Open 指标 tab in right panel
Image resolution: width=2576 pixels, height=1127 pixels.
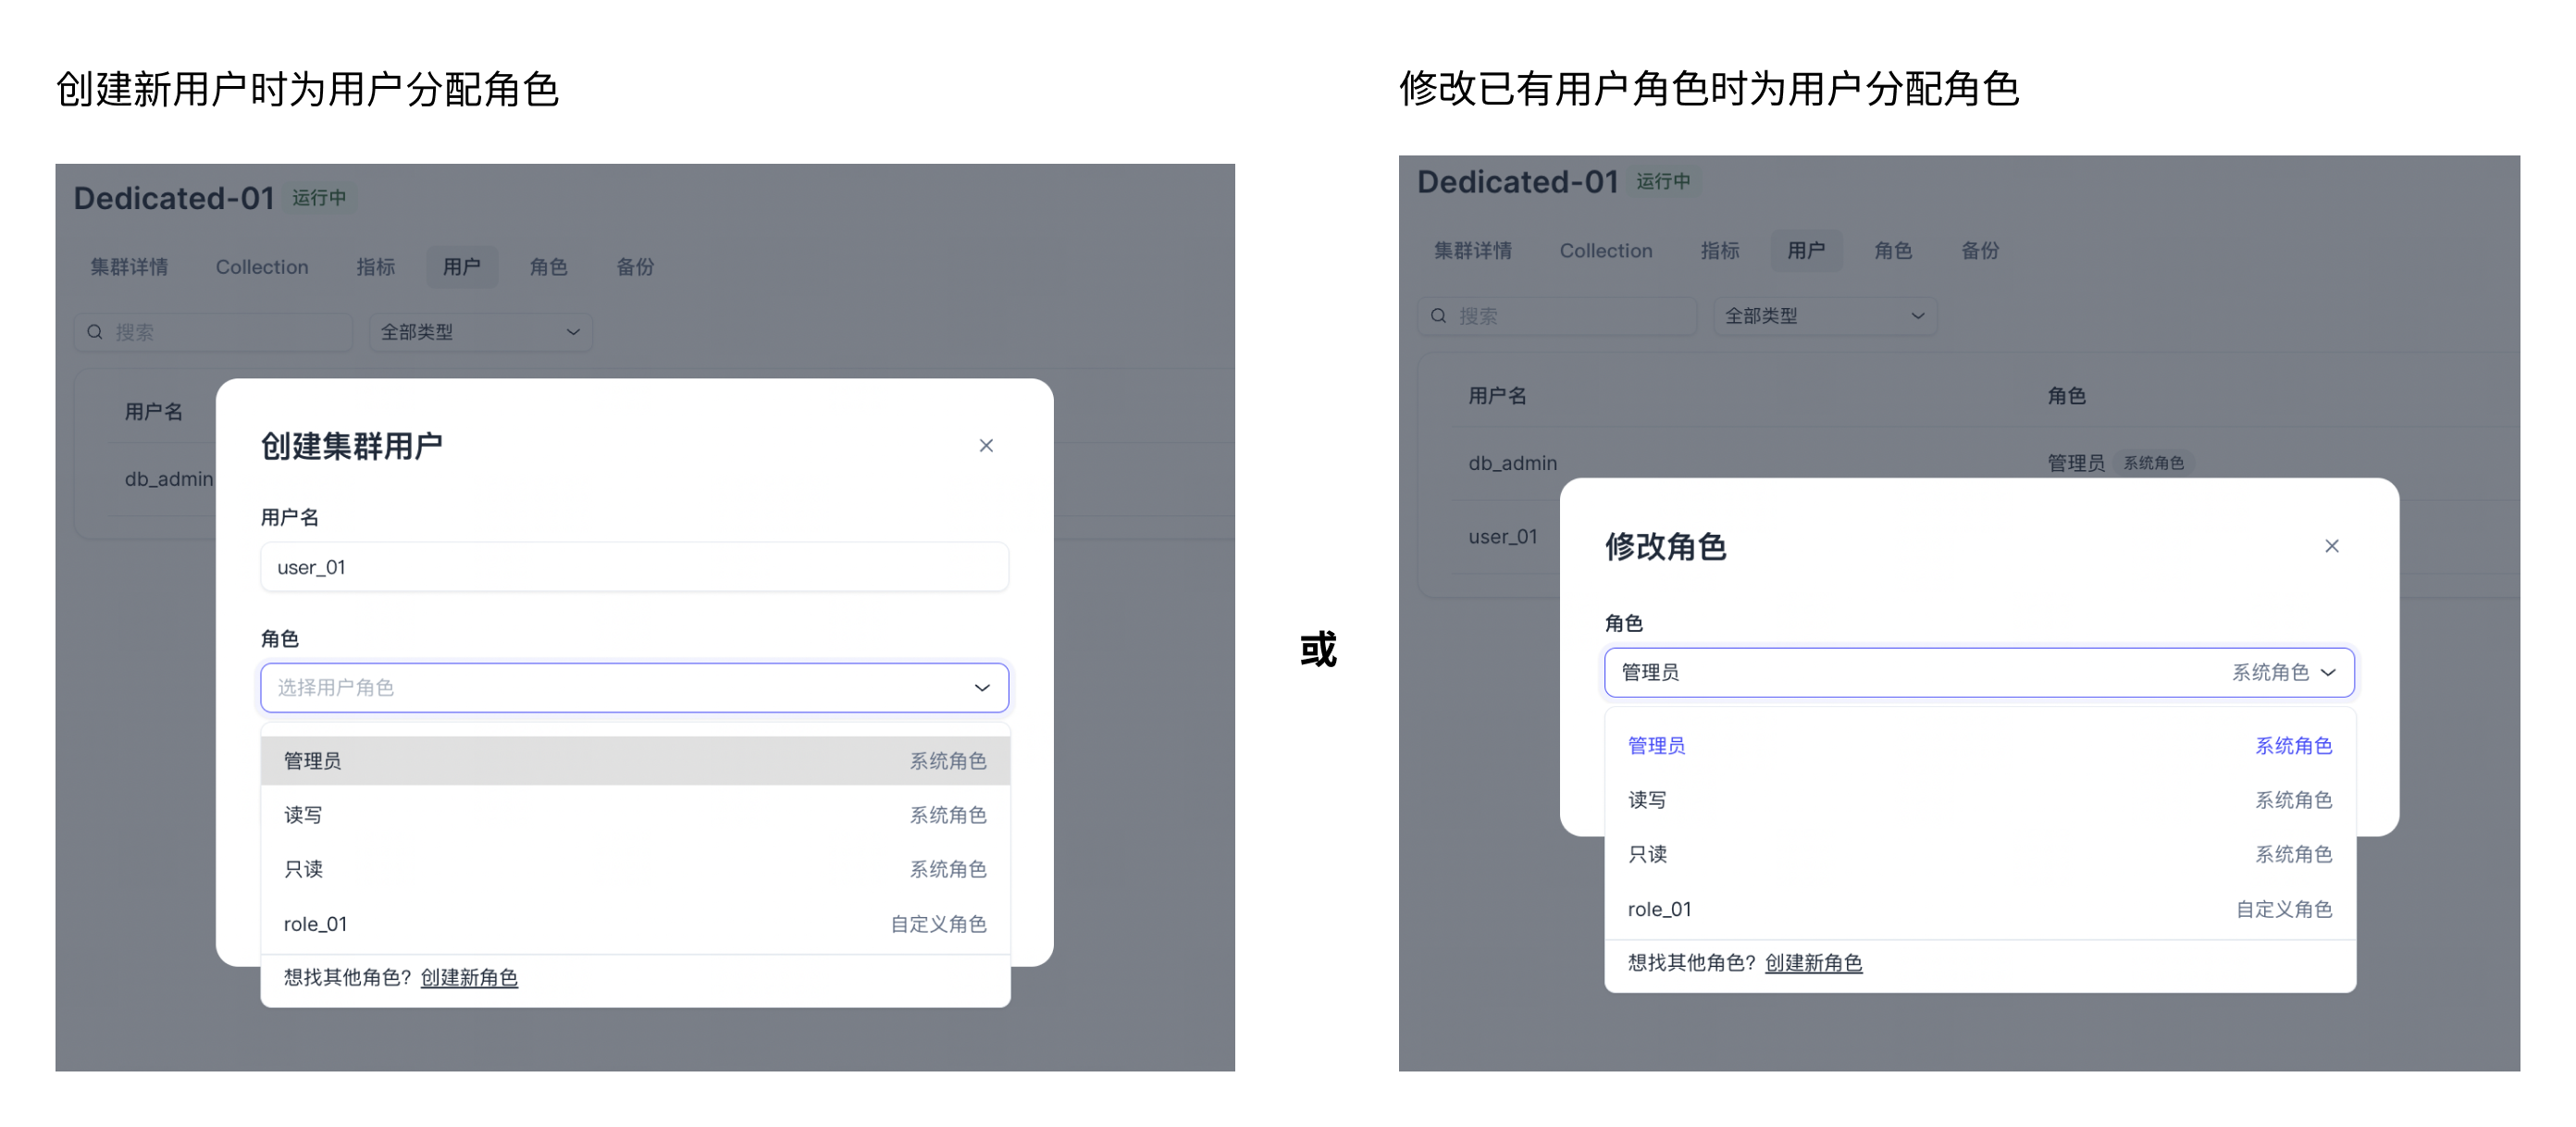coord(1720,251)
